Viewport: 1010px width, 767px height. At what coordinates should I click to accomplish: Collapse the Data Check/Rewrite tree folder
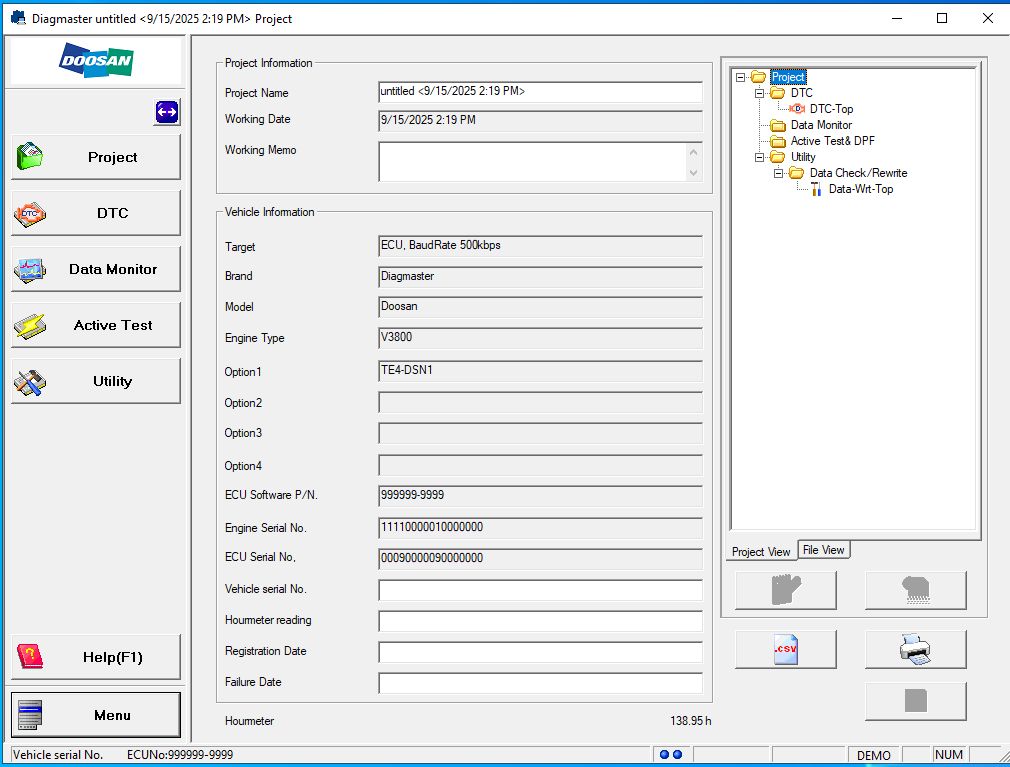click(778, 173)
